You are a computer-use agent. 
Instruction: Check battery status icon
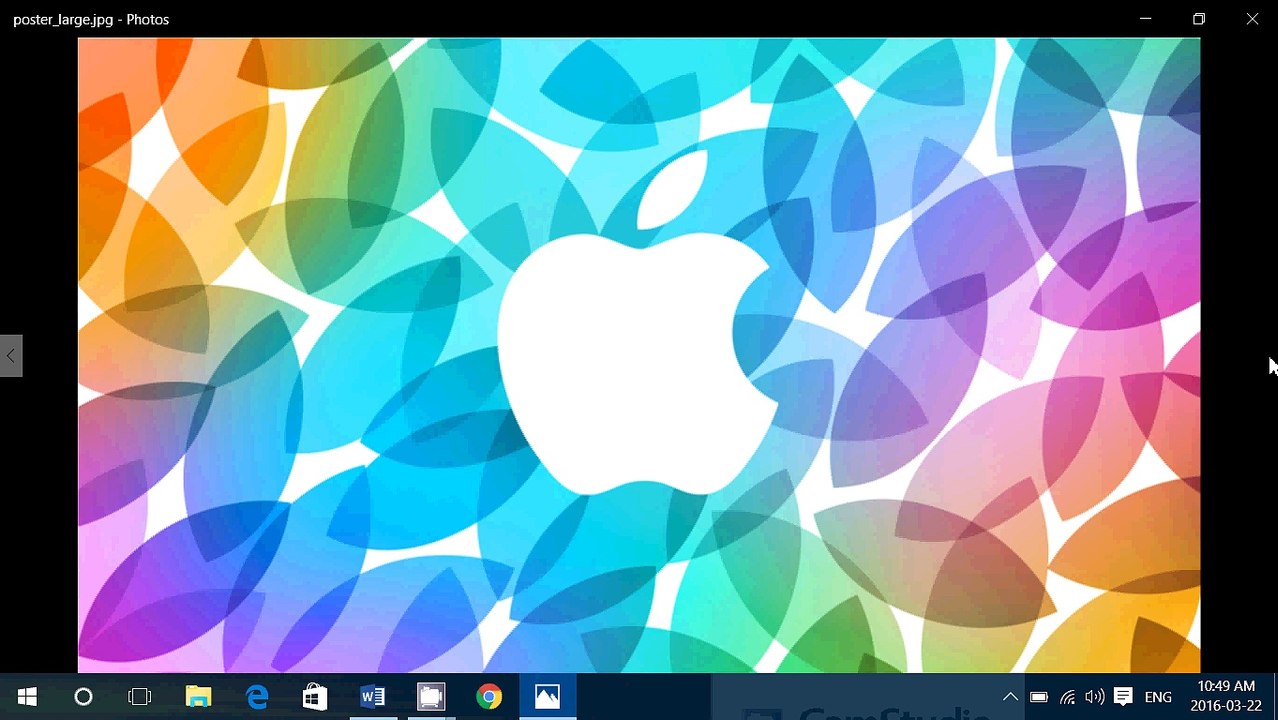coord(1039,697)
